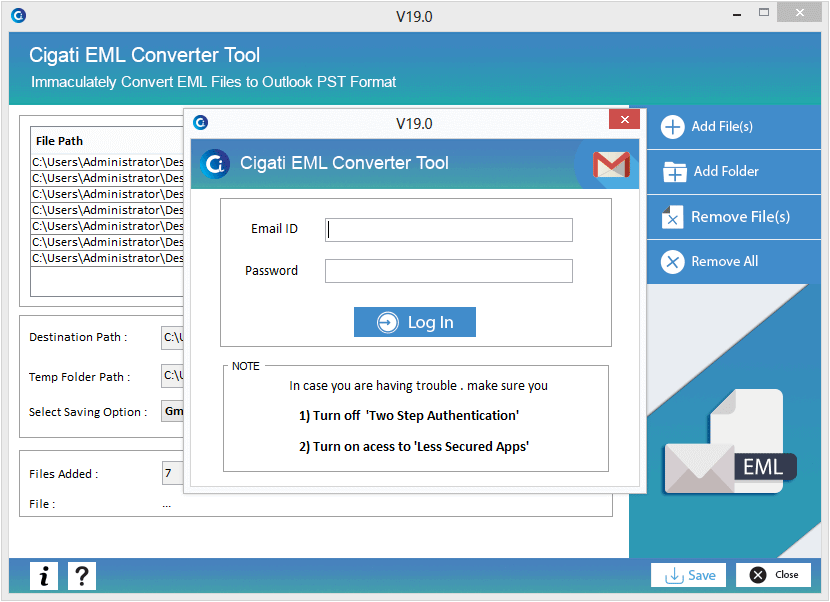Screen dimensions: 830x602
Task: Click the Add File(s) plus icon
Action: point(672,127)
